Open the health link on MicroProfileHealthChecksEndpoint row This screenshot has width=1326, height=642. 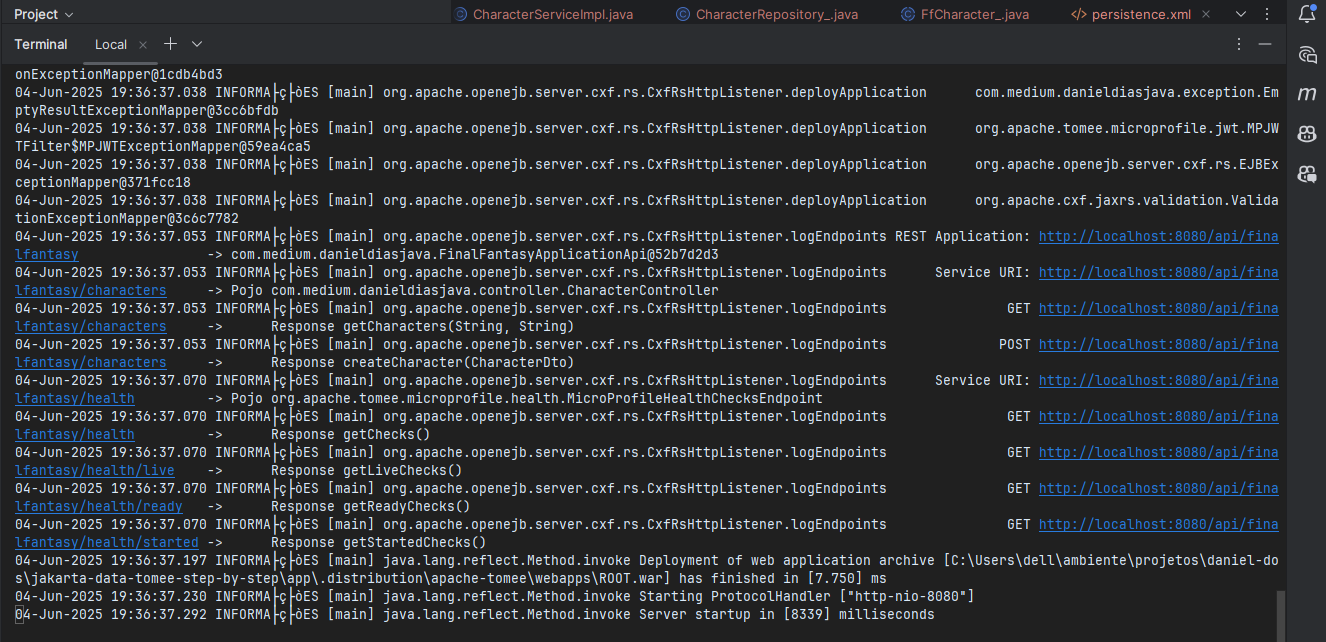[x=75, y=398]
